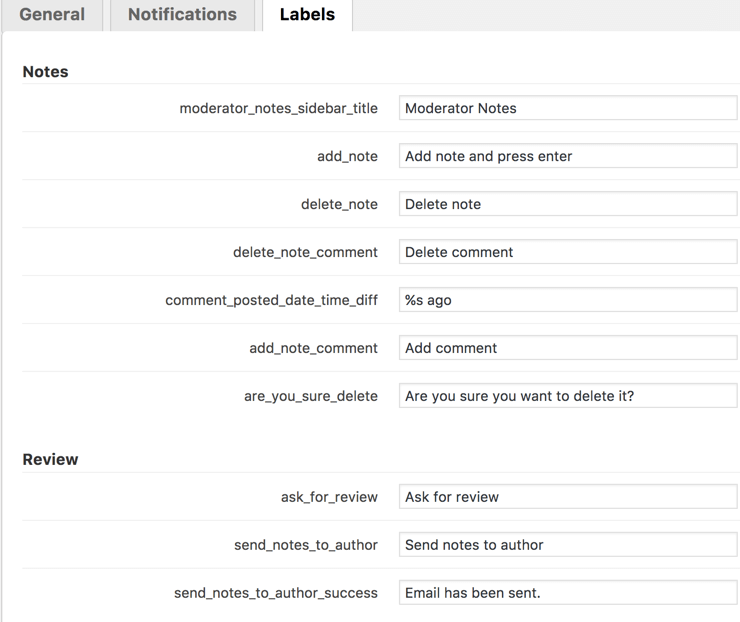Edit the 'Ask for review' input field
This screenshot has height=622, width=740.
[567, 497]
